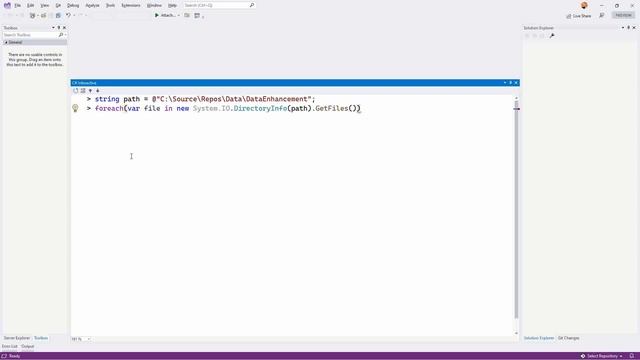This screenshot has width=640, height=360.
Task: Open the Help menu
Action: pyautogui.click(x=172, y=5)
